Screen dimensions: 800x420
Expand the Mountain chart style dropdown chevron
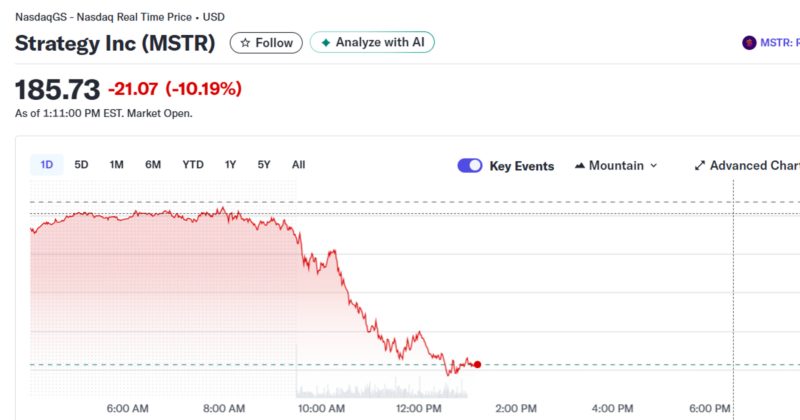point(654,166)
